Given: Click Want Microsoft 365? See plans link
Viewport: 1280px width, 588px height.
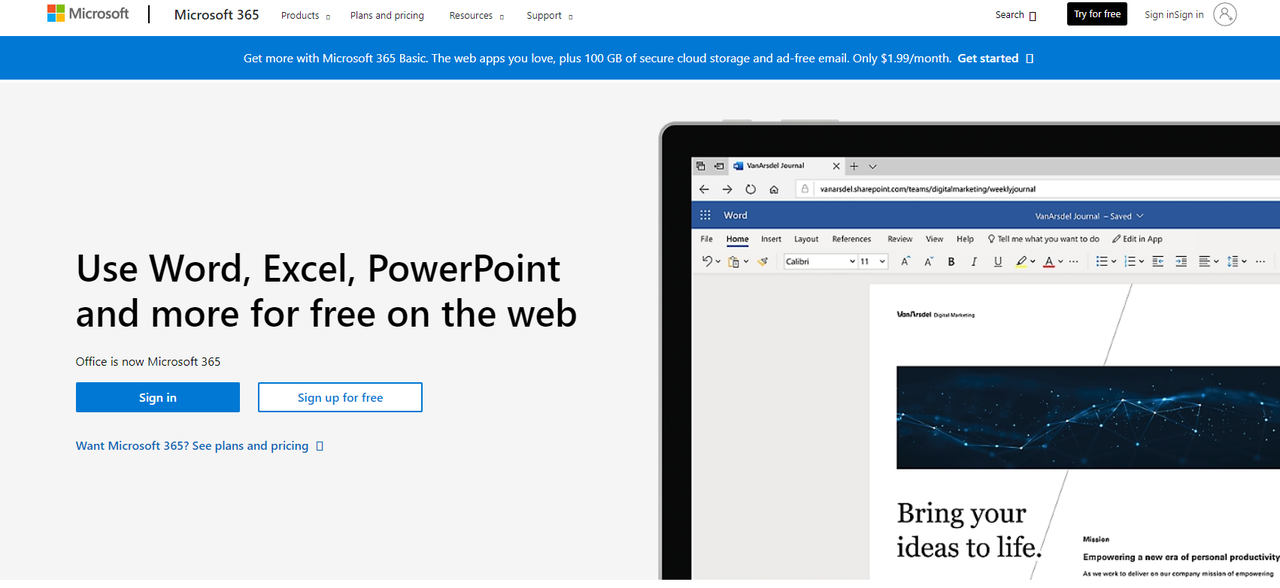Looking at the screenshot, I should pyautogui.click(x=199, y=446).
